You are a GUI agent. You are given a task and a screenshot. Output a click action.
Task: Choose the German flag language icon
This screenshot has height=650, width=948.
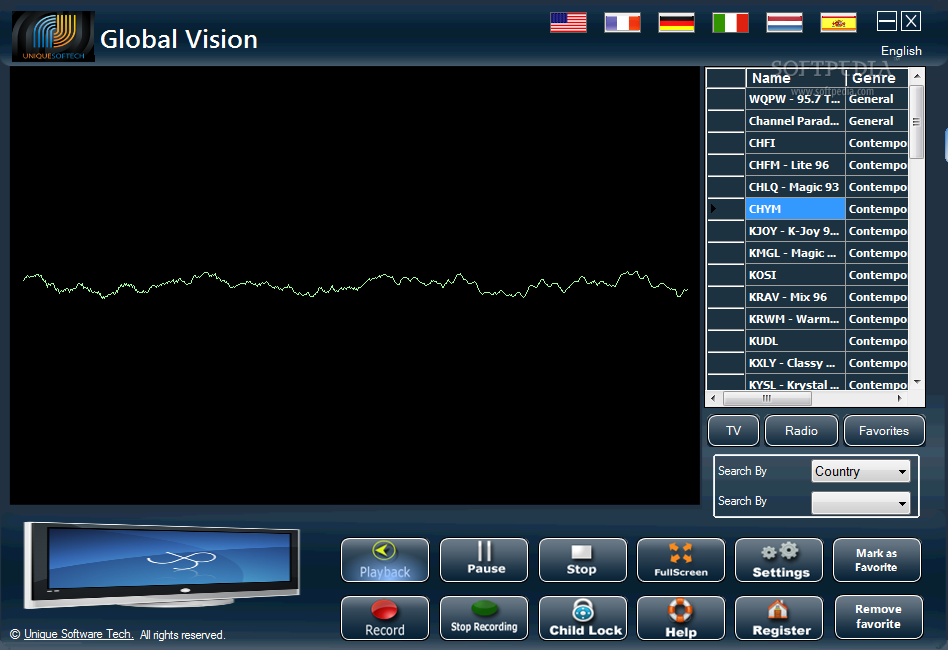click(x=677, y=22)
